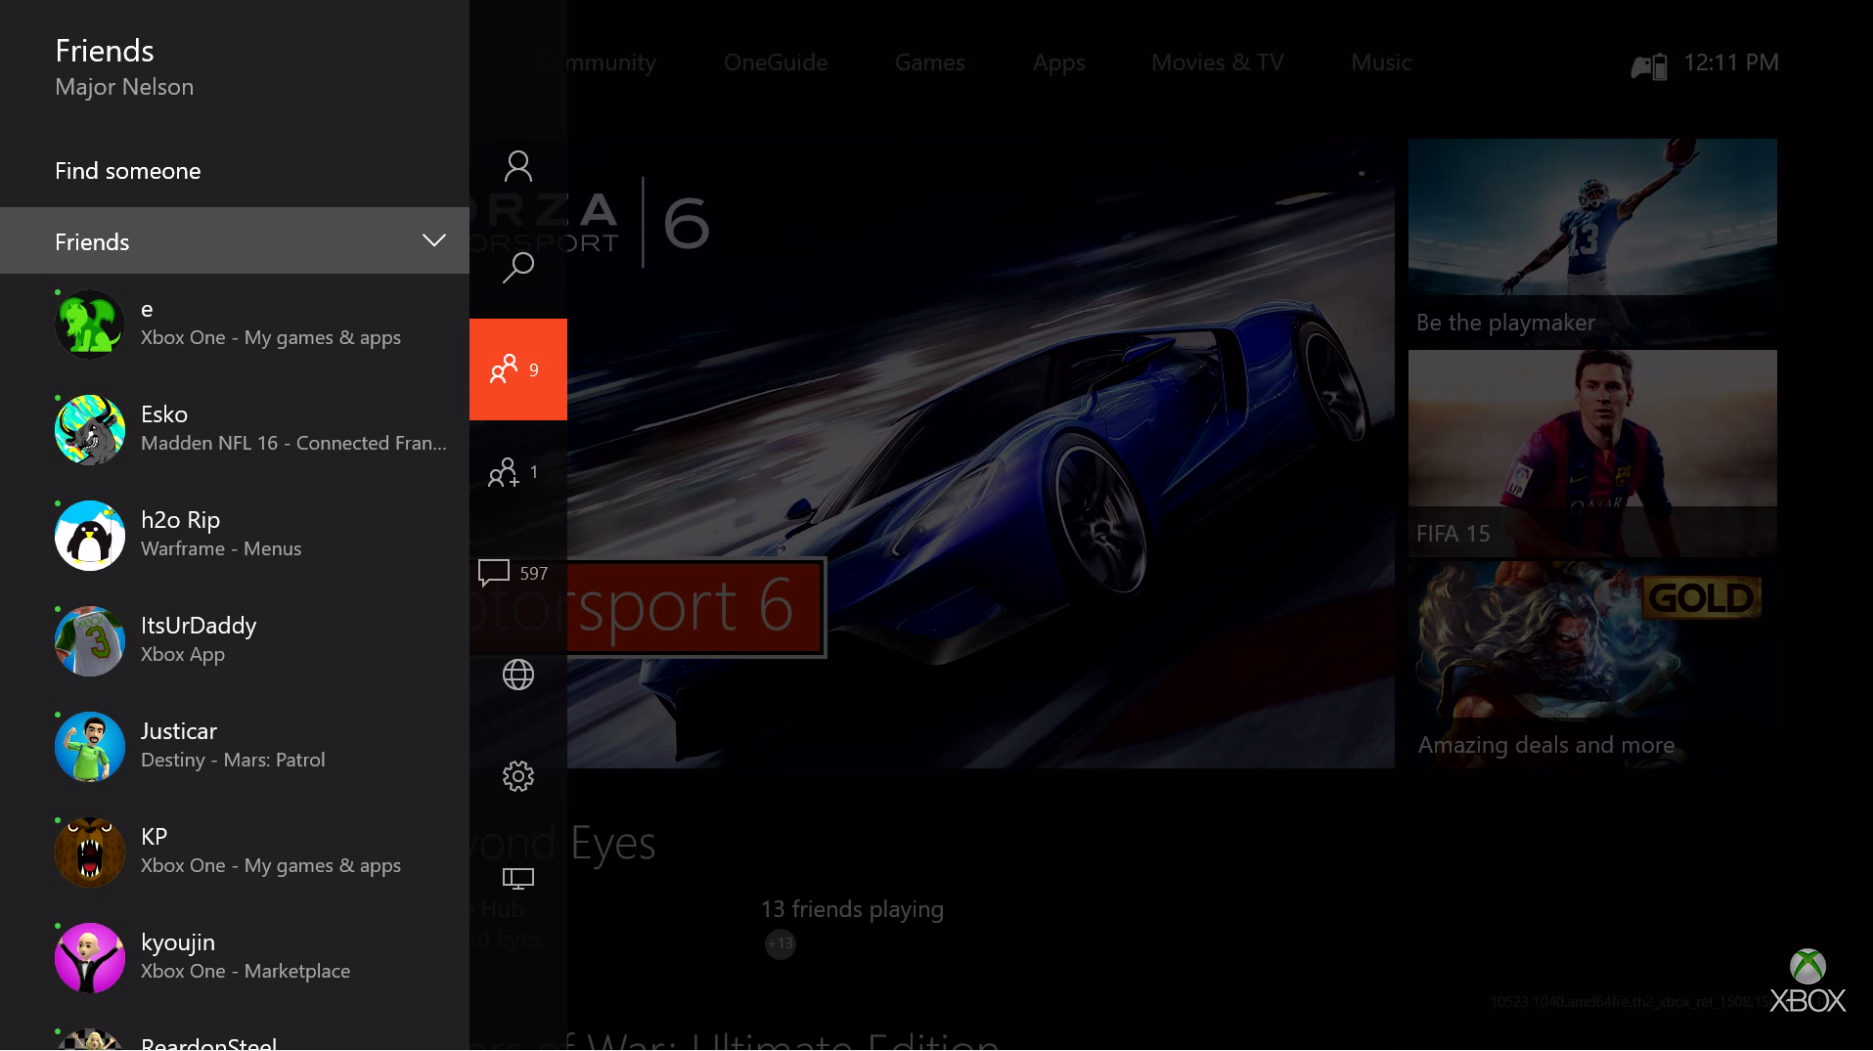Viewport: 1873px width, 1051px height.
Task: Select Esko's wolf avatar
Action: pyautogui.click(x=90, y=430)
